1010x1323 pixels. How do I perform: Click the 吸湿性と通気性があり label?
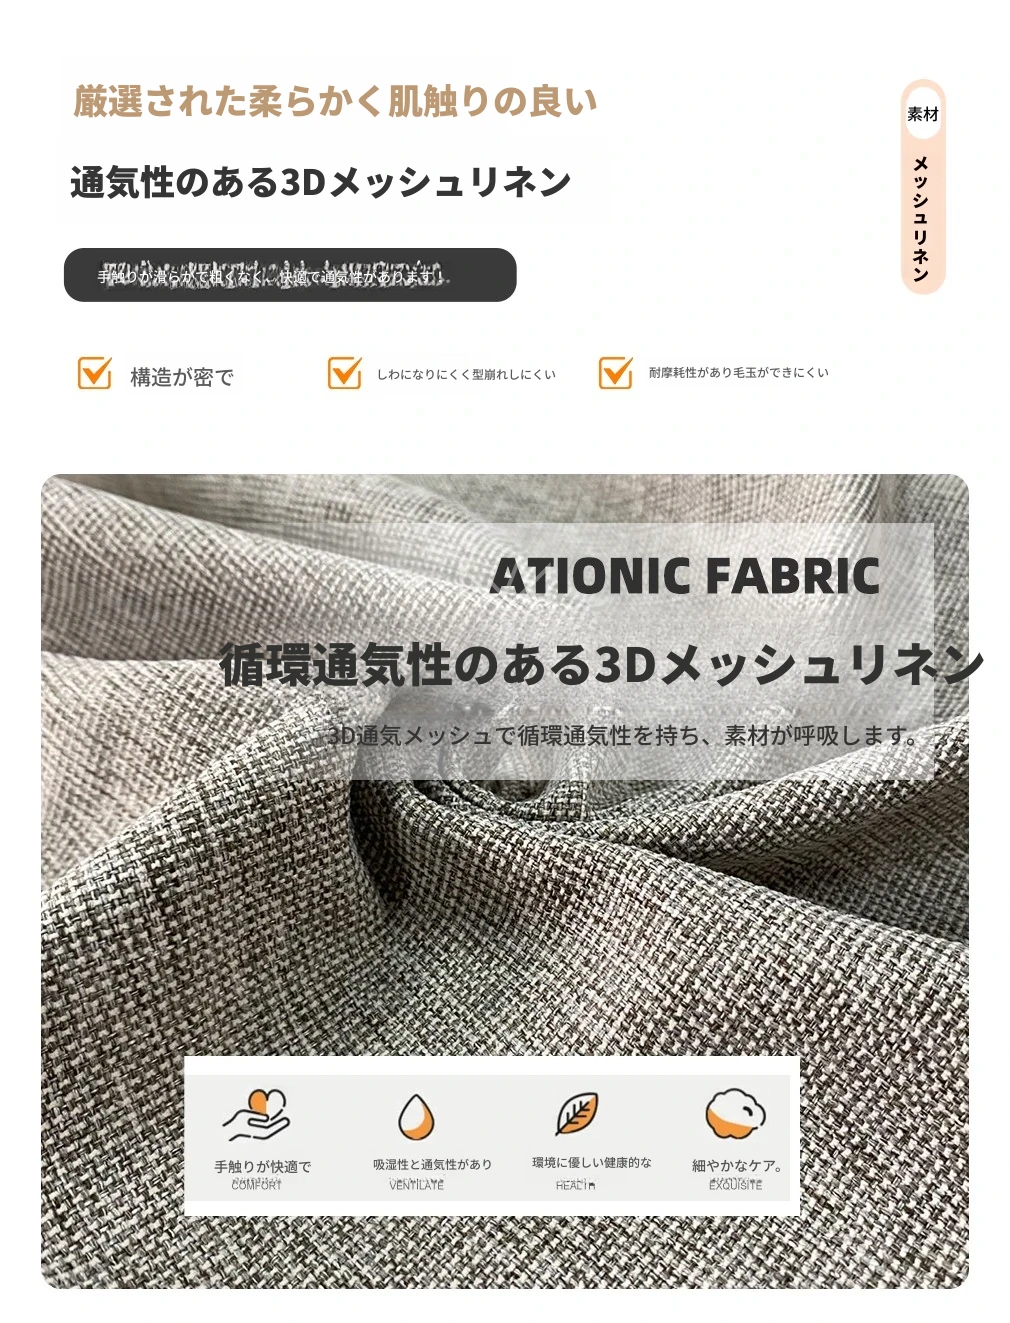click(432, 1164)
